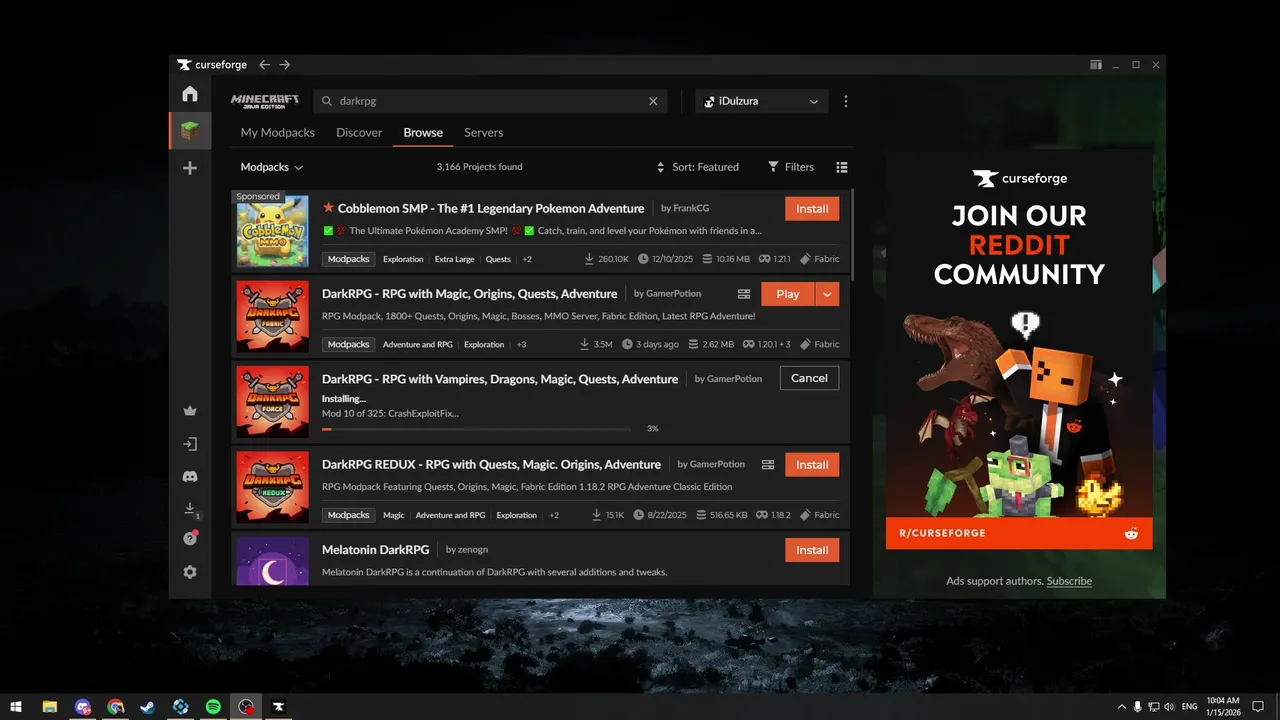Click the search magnifier icon

coord(327,101)
